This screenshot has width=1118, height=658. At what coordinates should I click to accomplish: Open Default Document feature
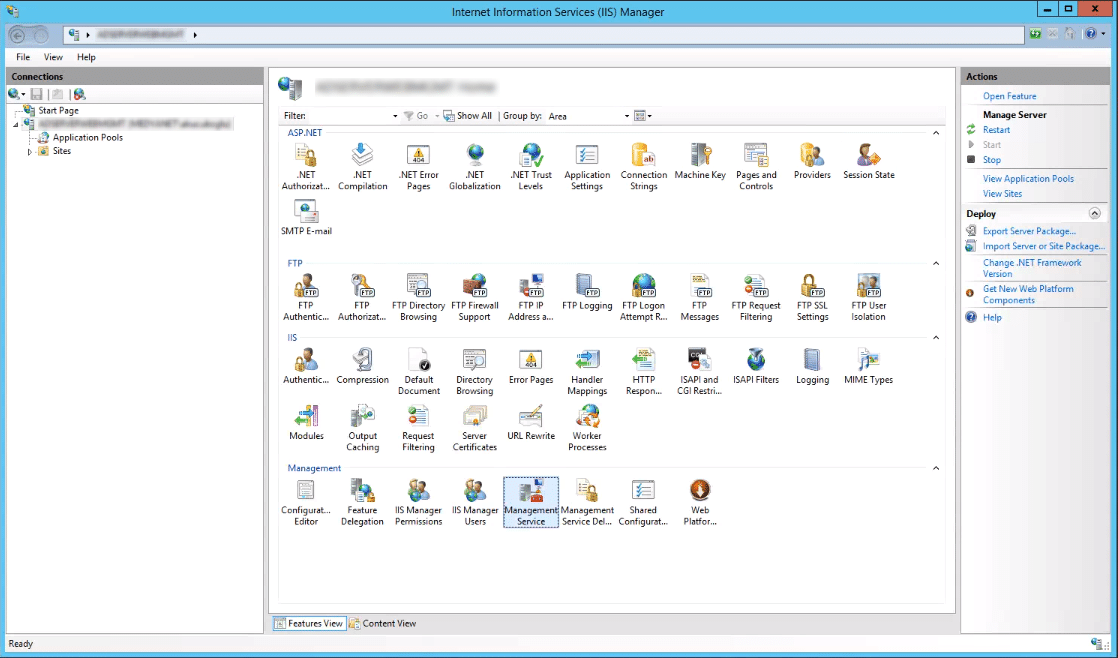pos(419,372)
